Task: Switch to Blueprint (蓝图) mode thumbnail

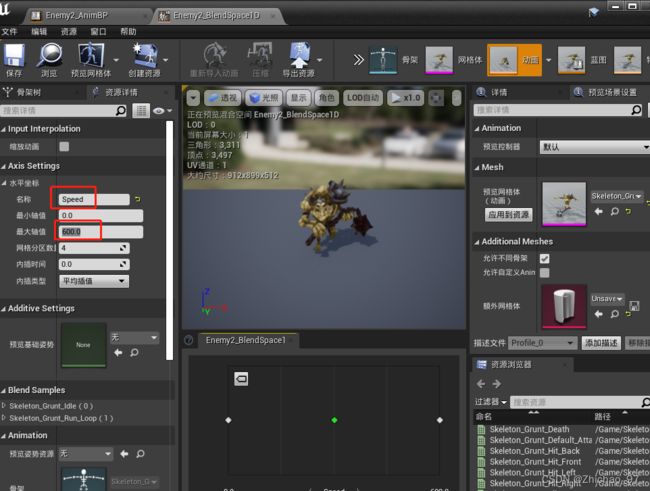Action: click(x=571, y=60)
